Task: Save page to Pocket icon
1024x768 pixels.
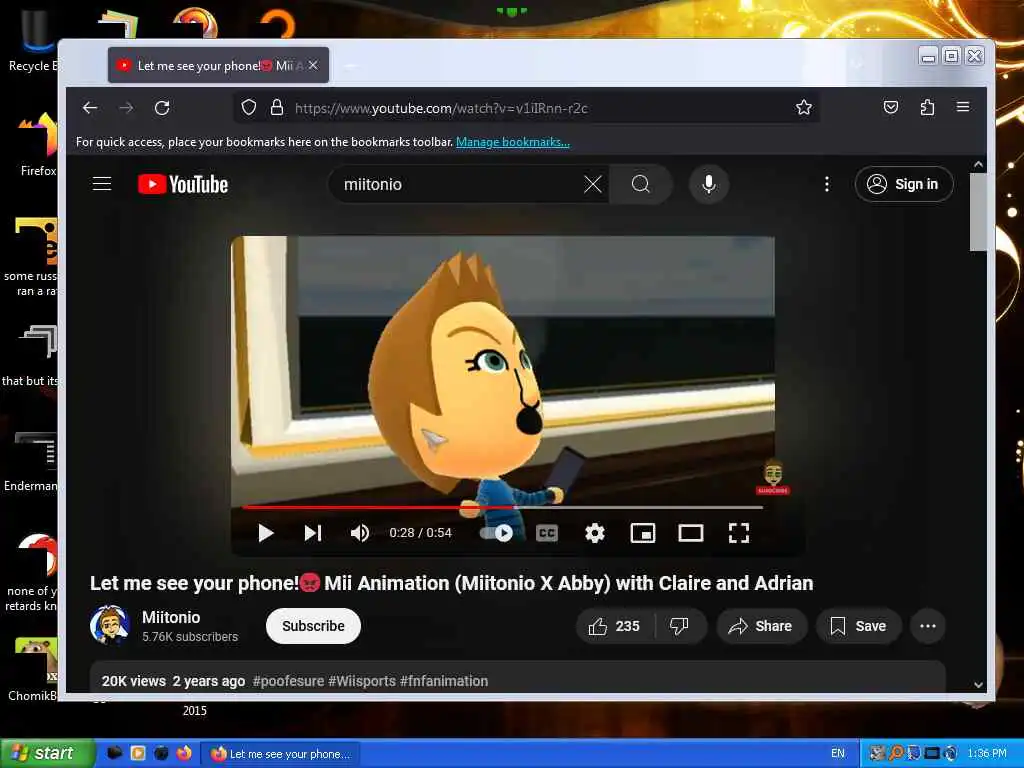Action: (x=891, y=107)
